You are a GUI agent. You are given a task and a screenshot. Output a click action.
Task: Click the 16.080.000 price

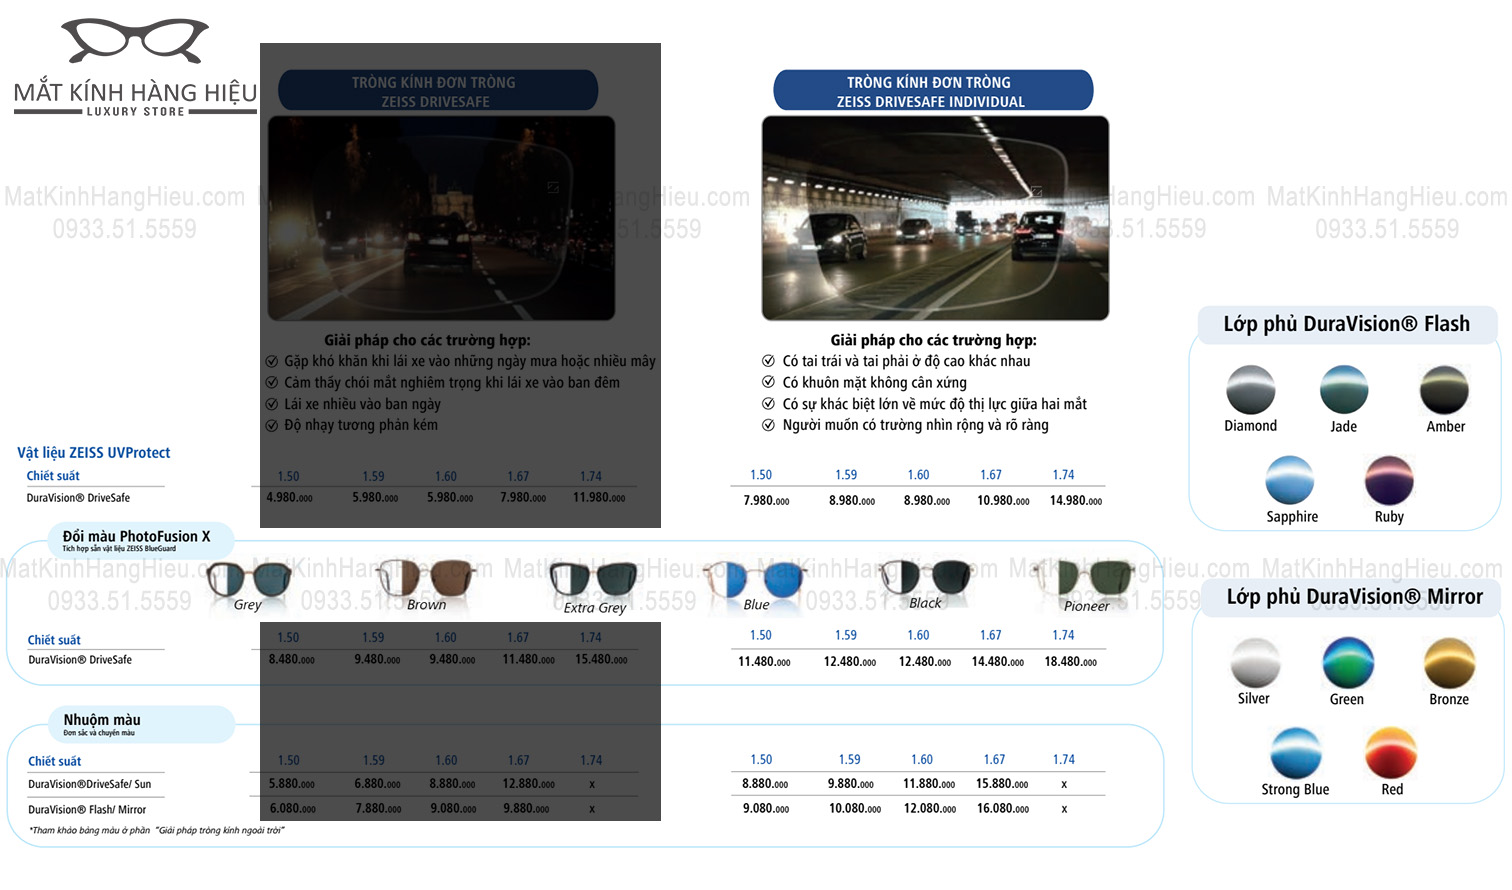[x=1003, y=809]
